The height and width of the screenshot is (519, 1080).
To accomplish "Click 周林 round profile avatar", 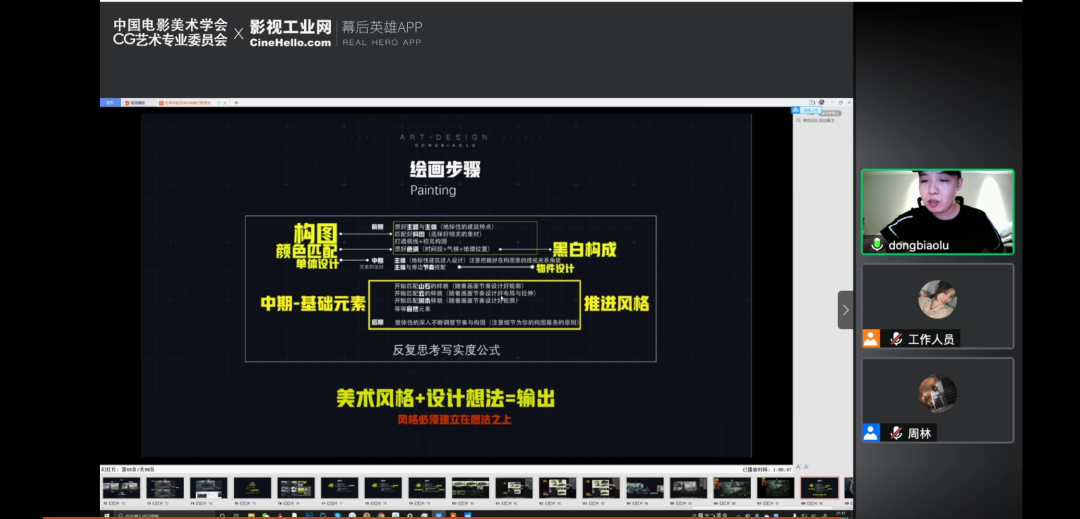I will pyautogui.click(x=937, y=393).
